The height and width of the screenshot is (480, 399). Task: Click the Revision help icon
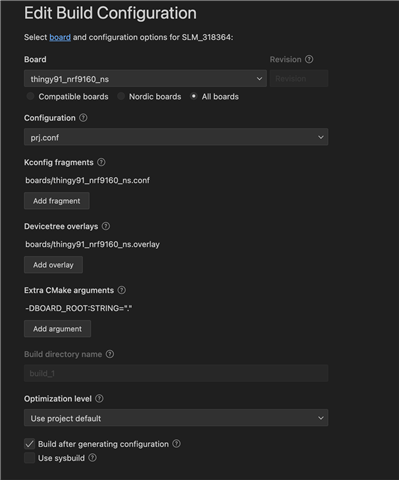coord(309,59)
